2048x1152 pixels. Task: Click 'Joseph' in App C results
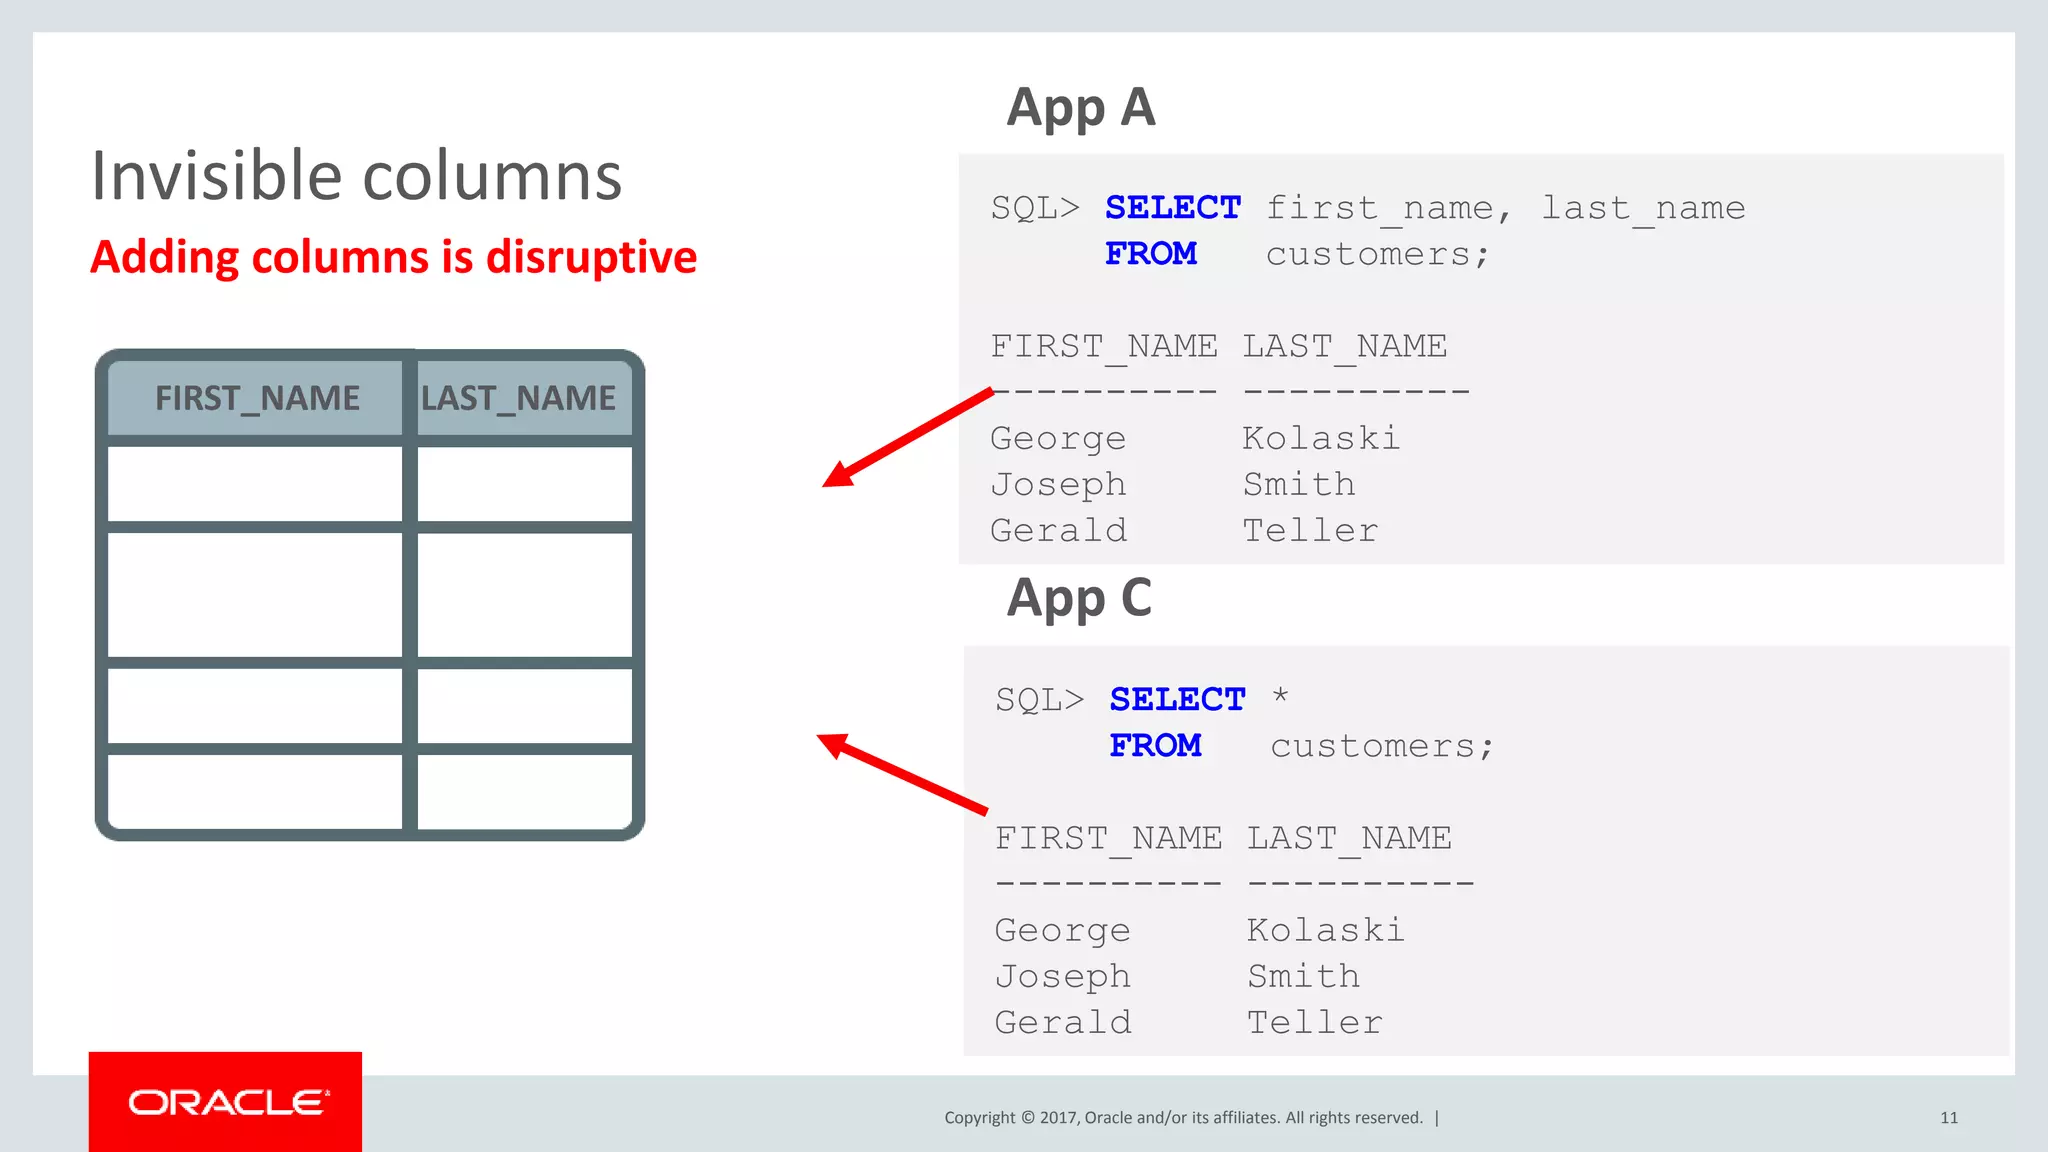pos(1062,977)
